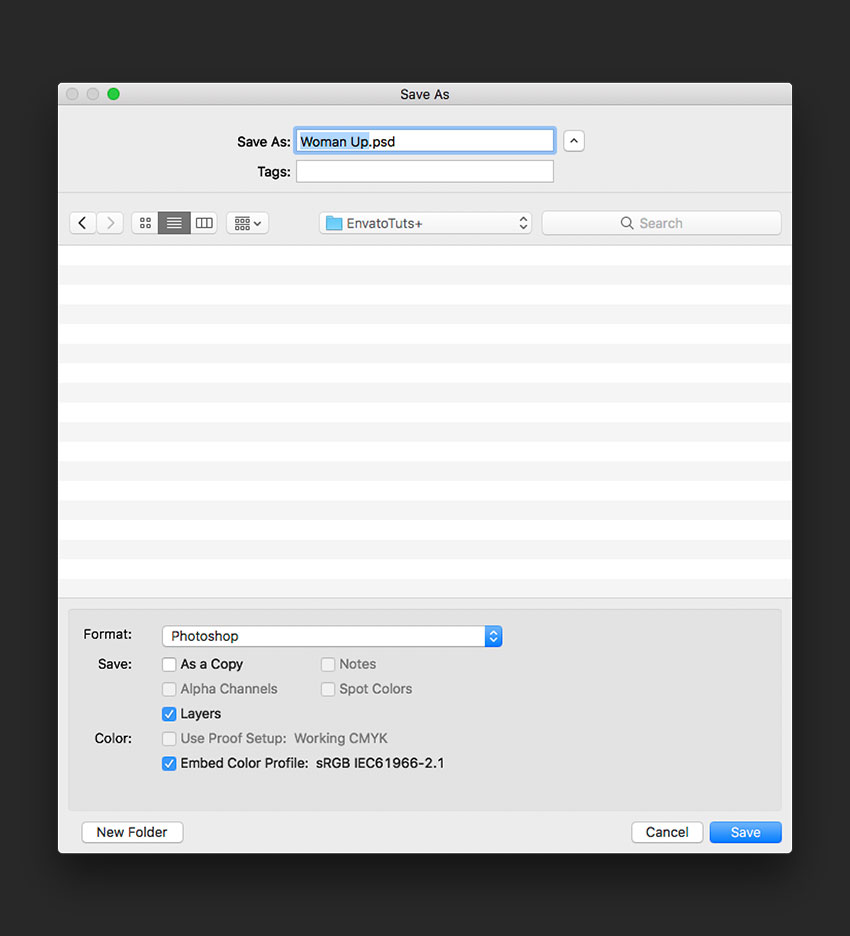Go back with the left chevron button
This screenshot has width=850, height=936.
pos(83,223)
